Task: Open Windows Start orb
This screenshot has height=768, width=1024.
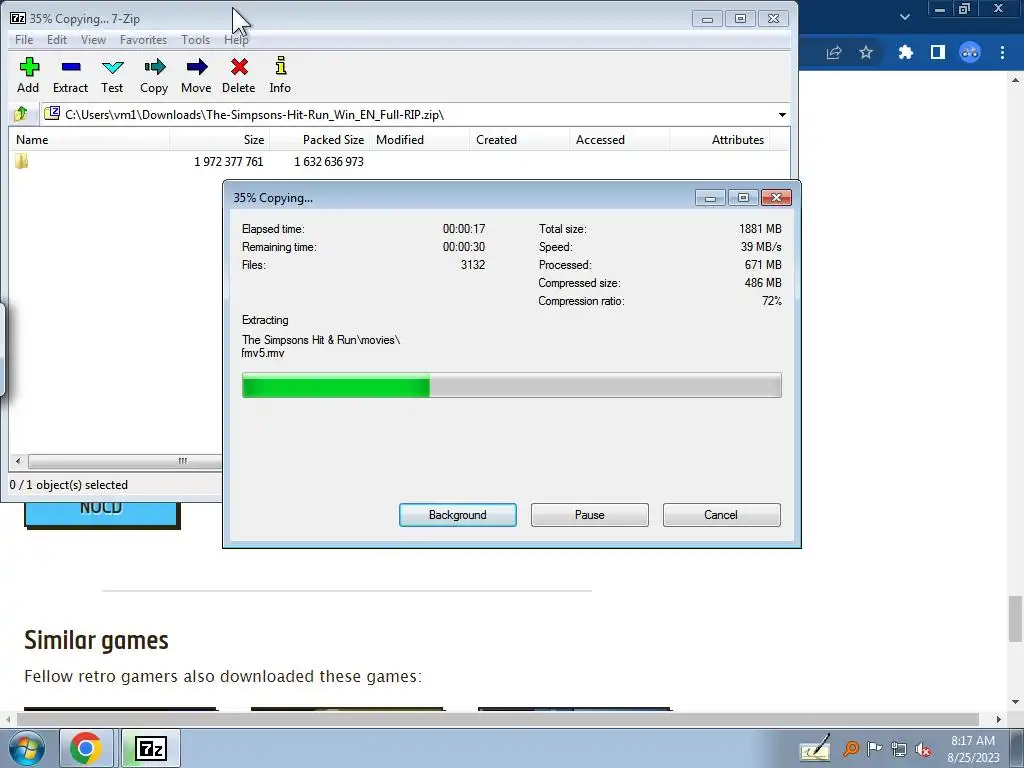Action: (27, 748)
